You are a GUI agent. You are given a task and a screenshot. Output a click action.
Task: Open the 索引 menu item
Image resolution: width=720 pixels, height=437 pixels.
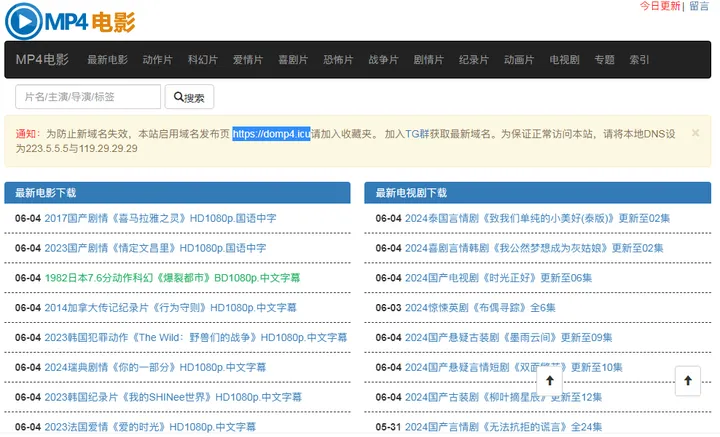tap(639, 60)
